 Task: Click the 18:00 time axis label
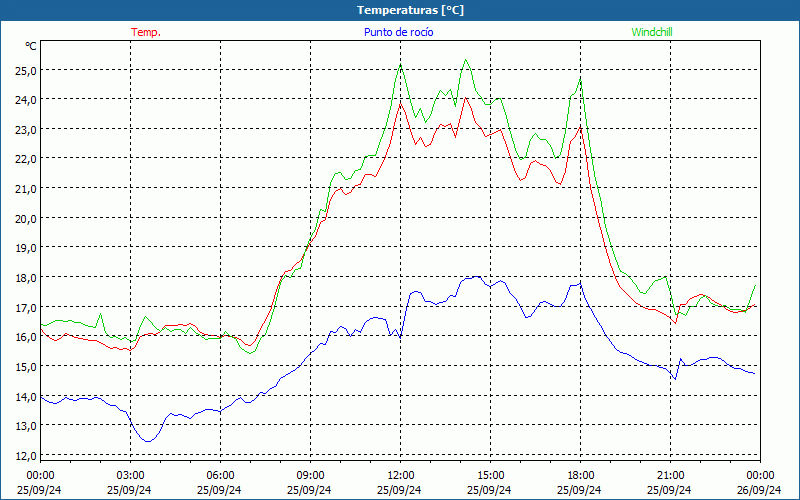click(580, 476)
